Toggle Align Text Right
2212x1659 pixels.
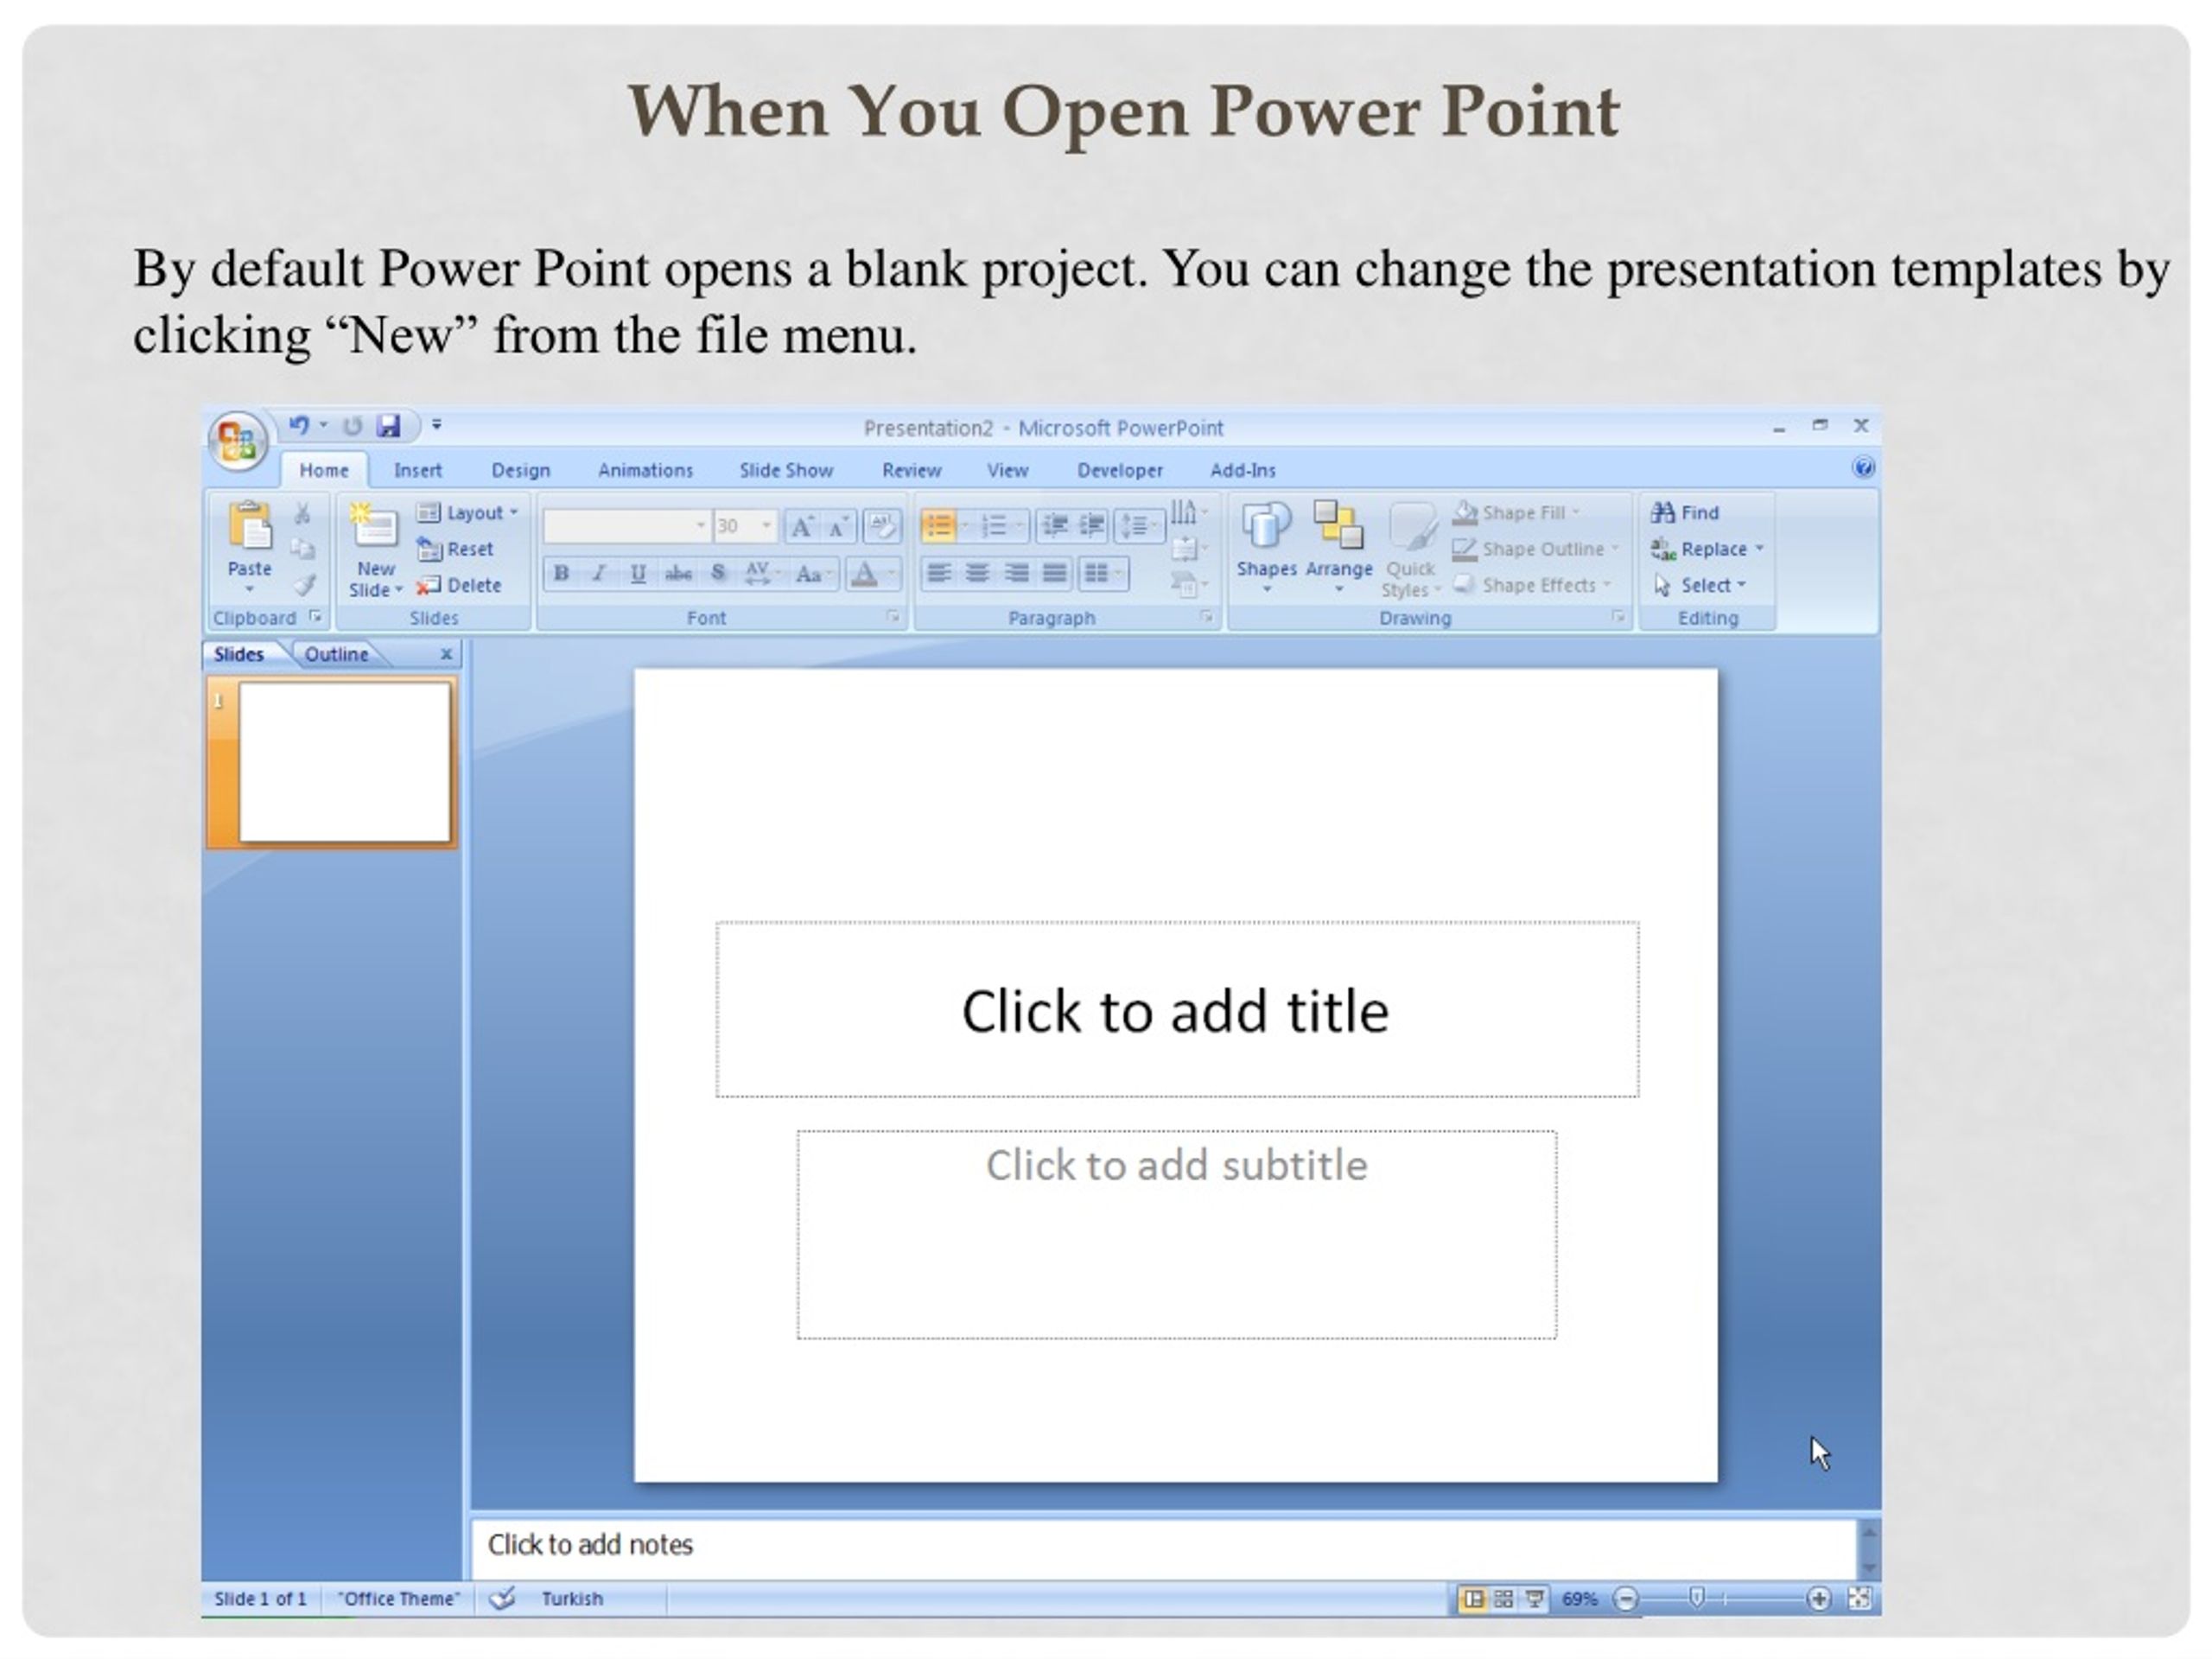click(x=1016, y=574)
